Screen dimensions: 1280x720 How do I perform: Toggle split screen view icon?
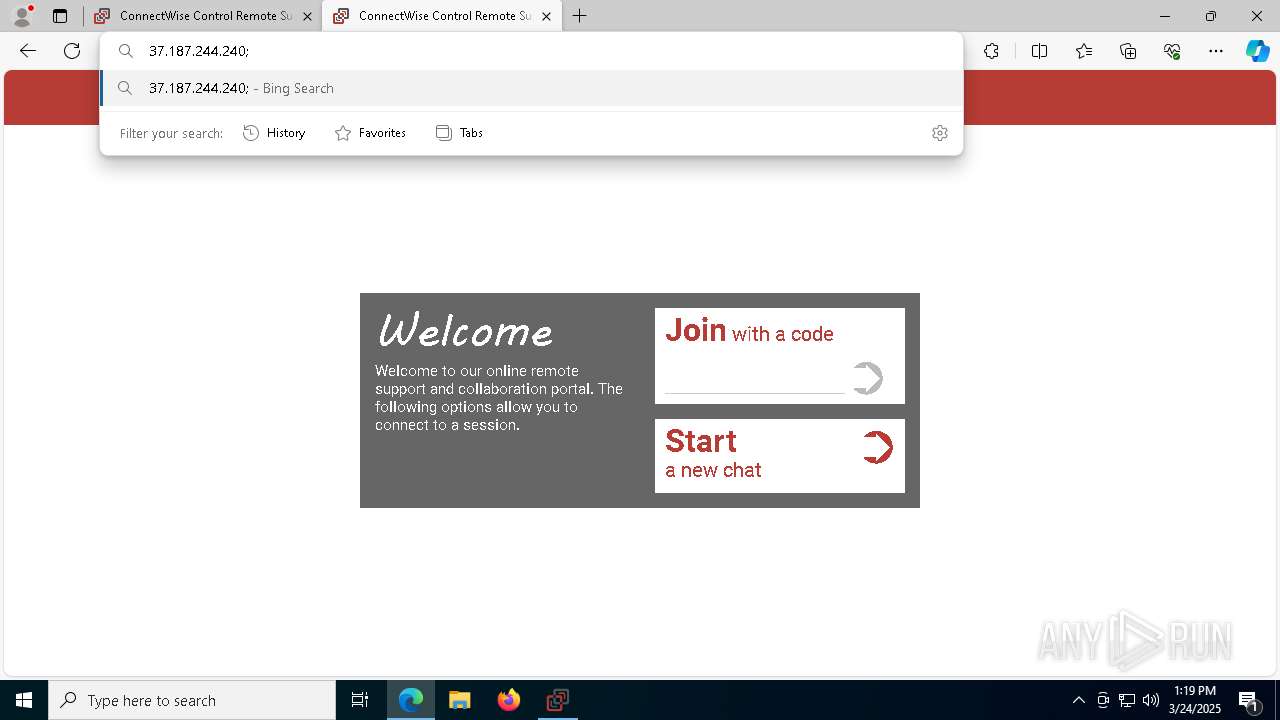[x=1039, y=51]
